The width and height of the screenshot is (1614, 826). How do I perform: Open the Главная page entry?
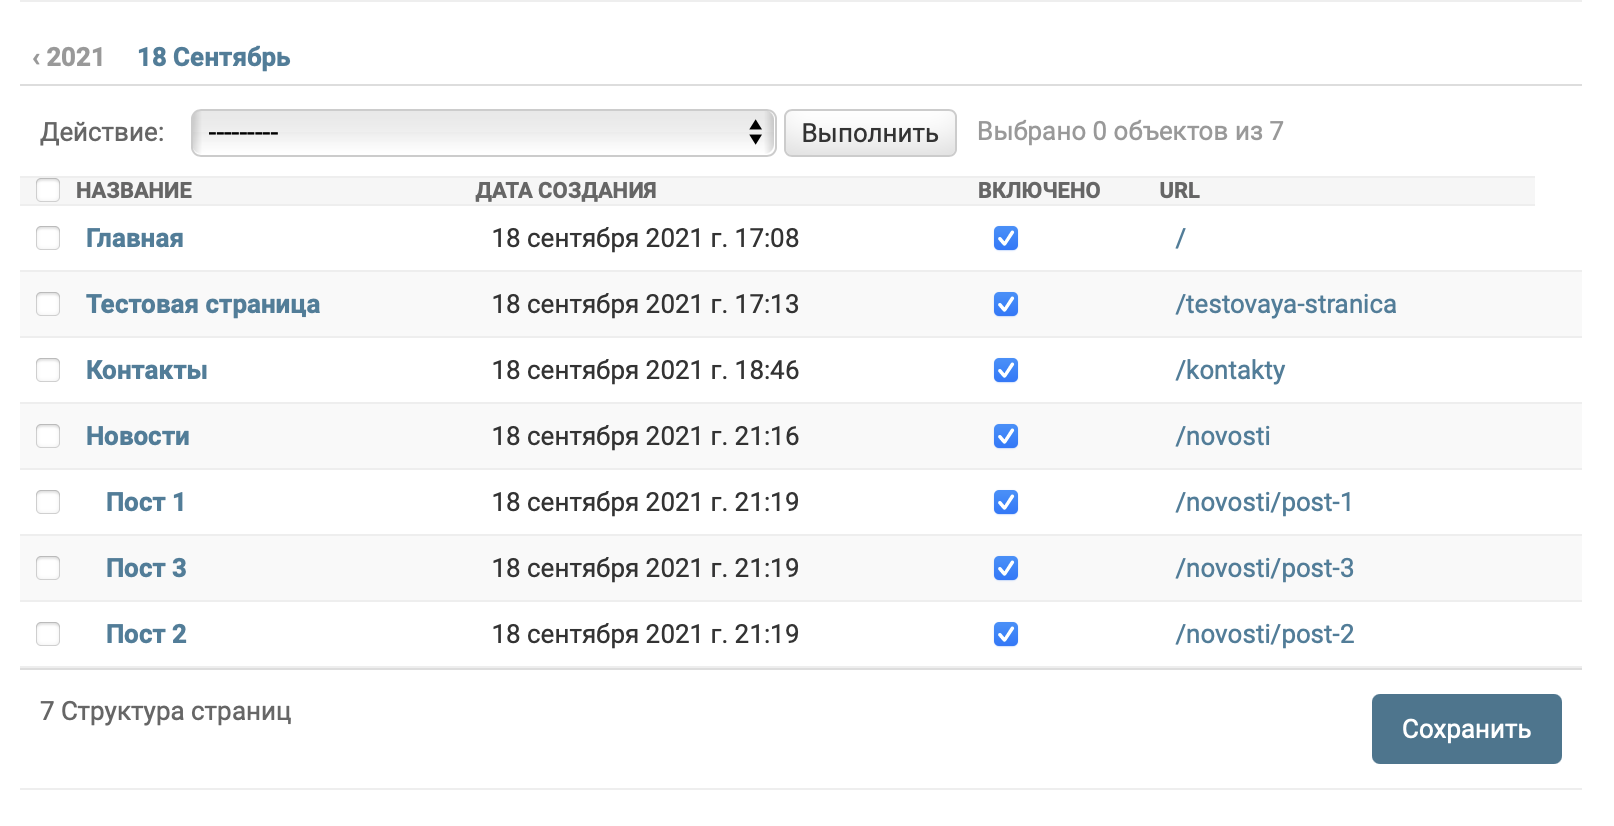click(135, 238)
